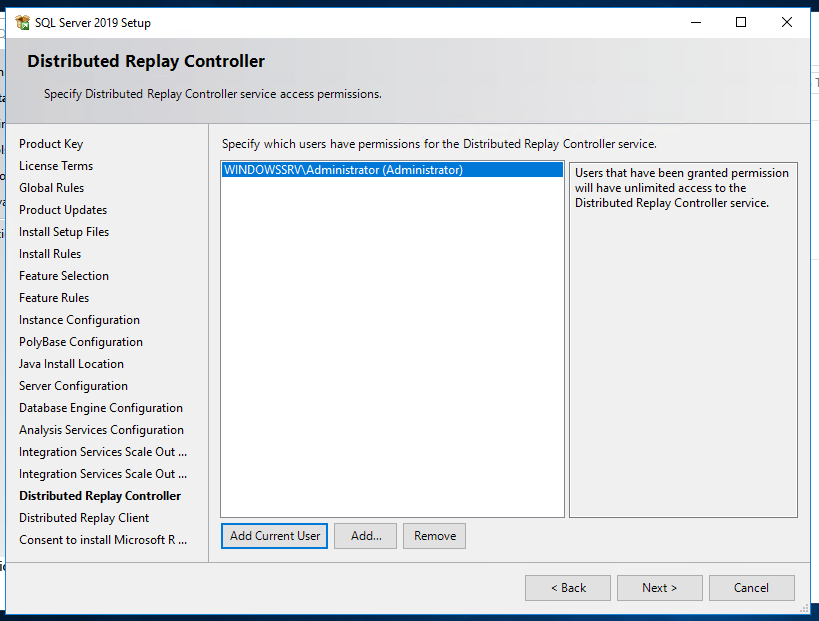
Task: Click the Distributed Replay Client step
Action: (x=84, y=518)
